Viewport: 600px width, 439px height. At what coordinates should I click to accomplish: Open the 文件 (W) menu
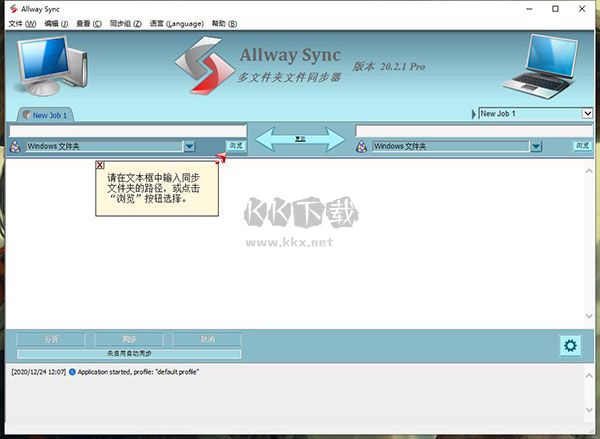pos(22,24)
